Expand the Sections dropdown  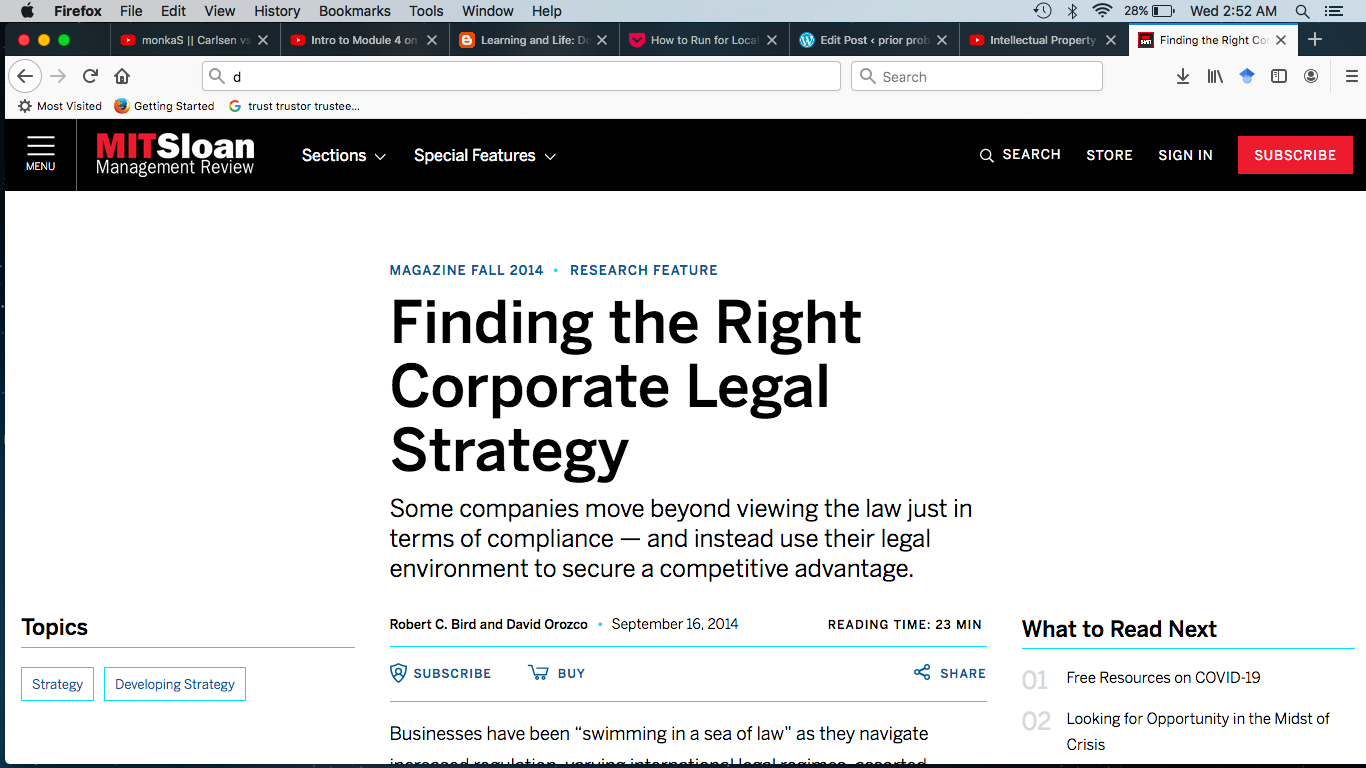[x=343, y=156]
